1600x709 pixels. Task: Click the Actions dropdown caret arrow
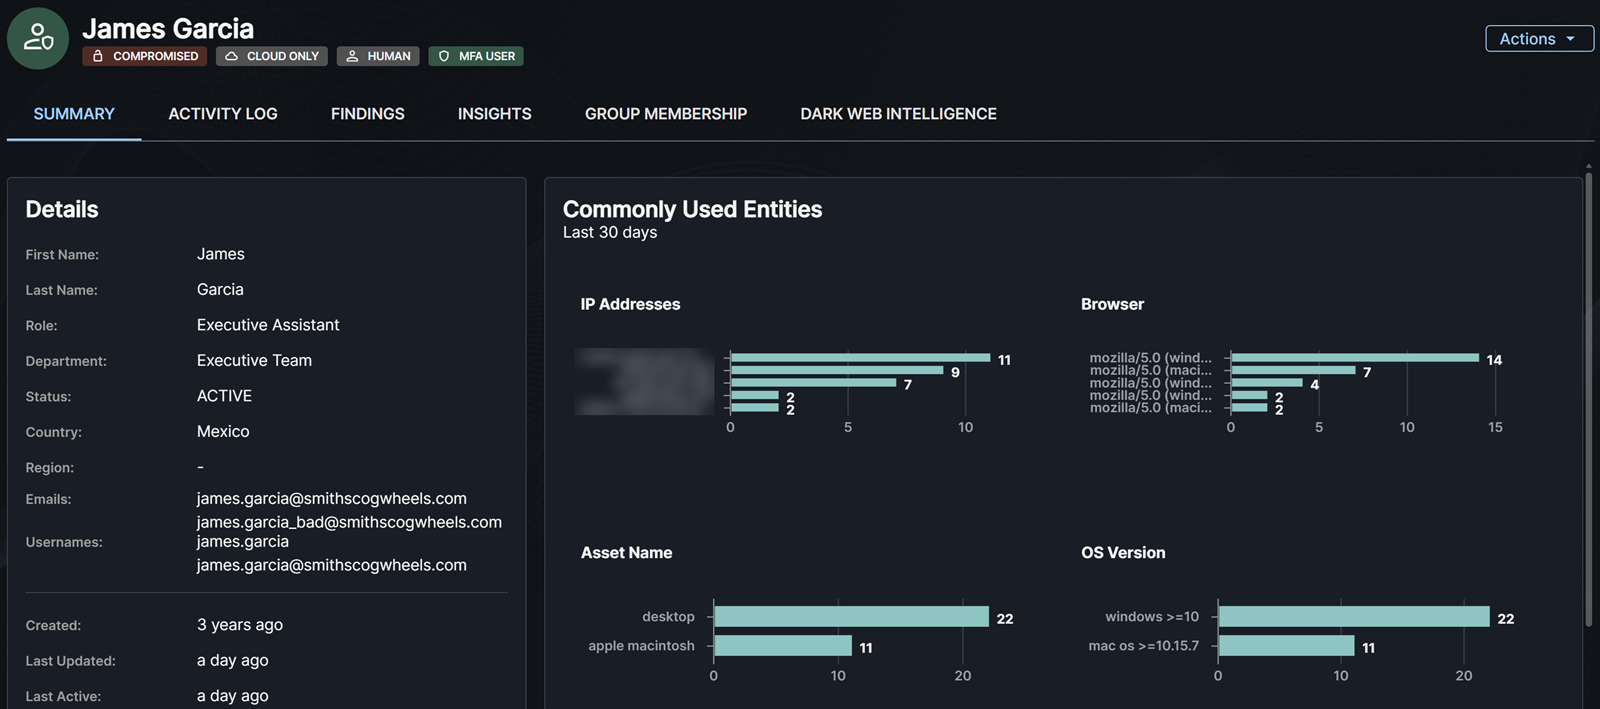point(1571,39)
